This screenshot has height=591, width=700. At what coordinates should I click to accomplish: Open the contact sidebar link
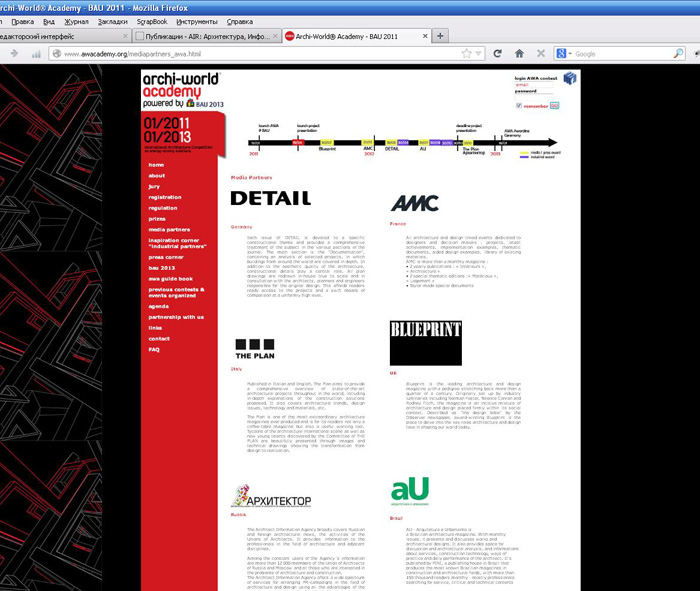point(159,338)
